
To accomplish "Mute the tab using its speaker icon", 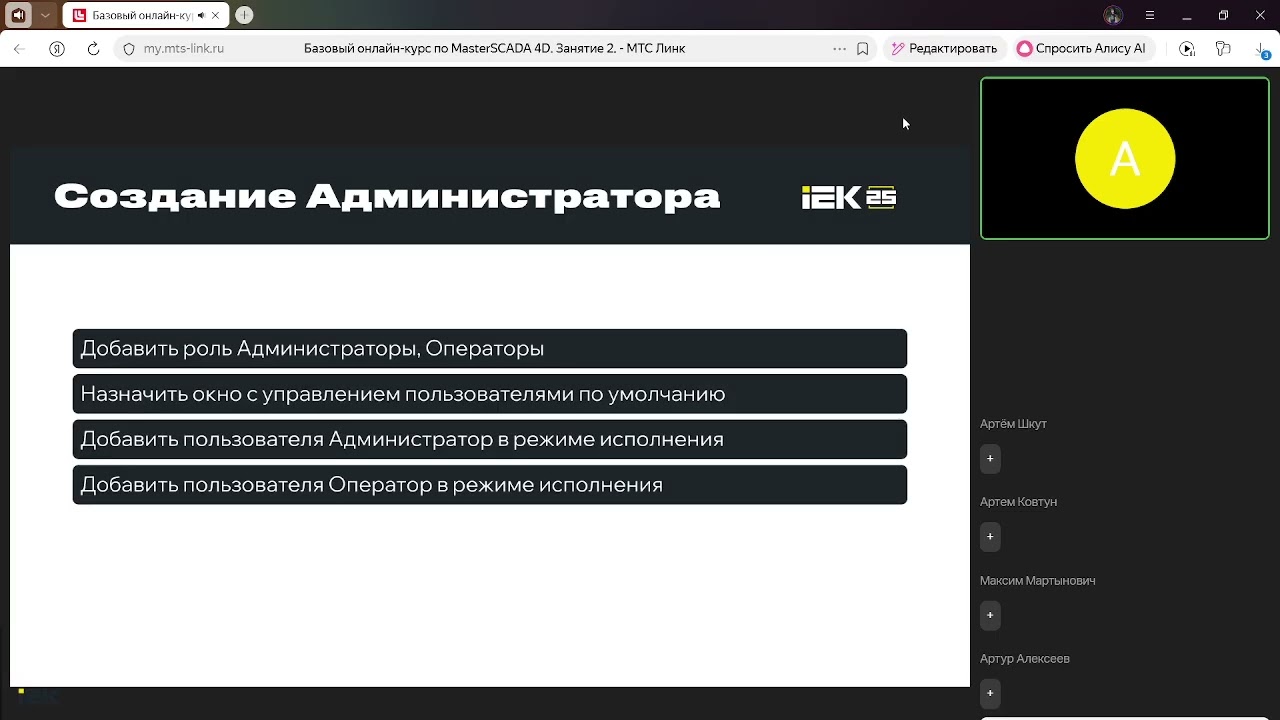I will click(x=201, y=16).
